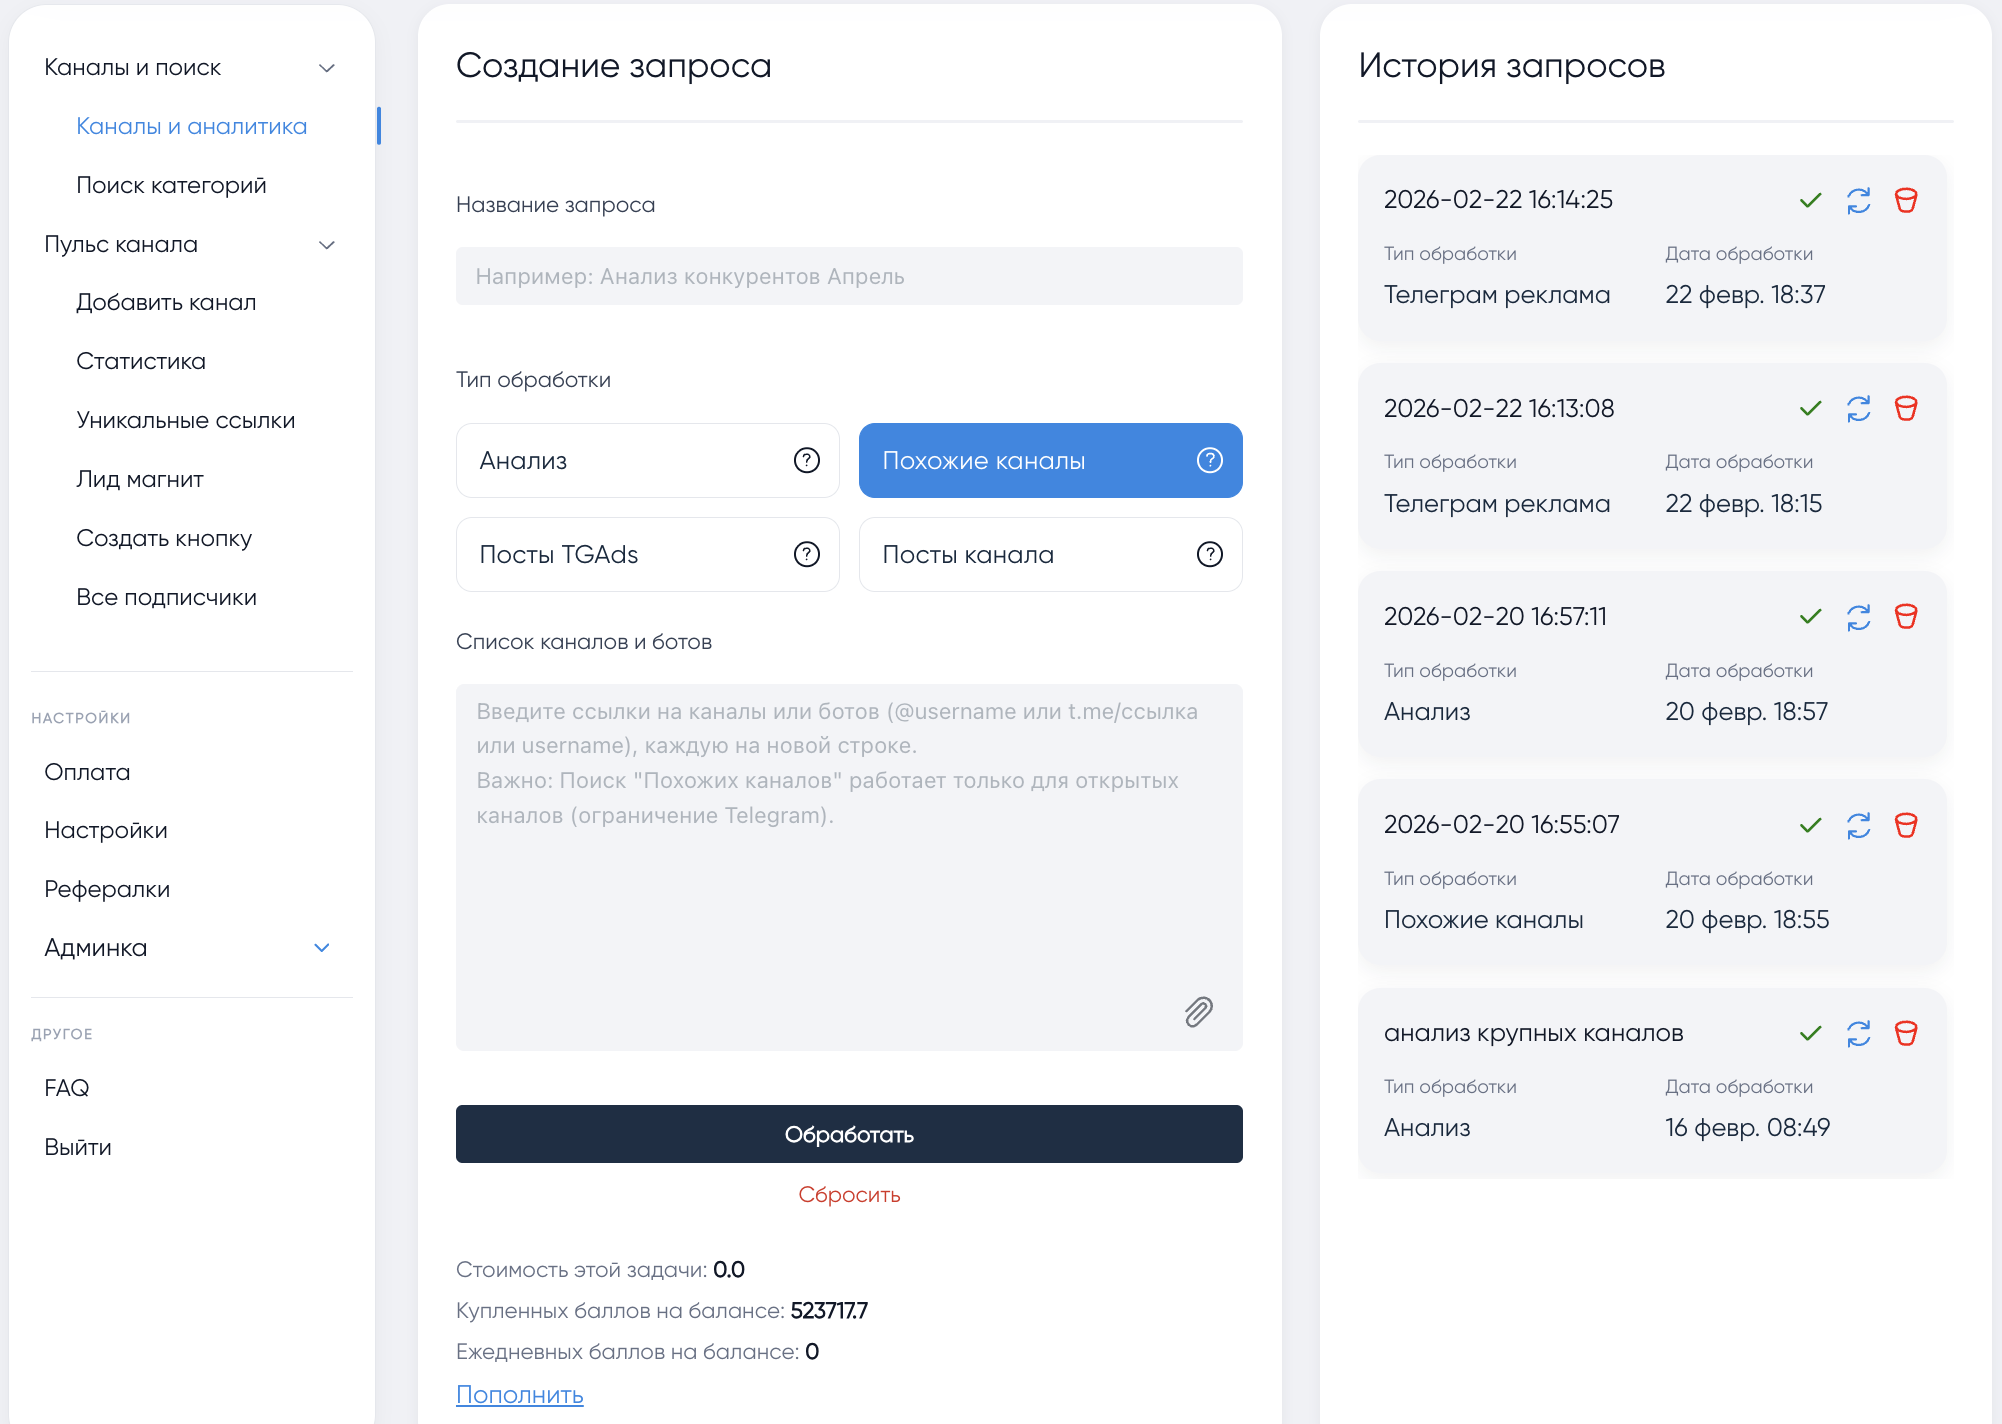
Task: Collapse the Каналы и поиск section
Action: coord(326,68)
